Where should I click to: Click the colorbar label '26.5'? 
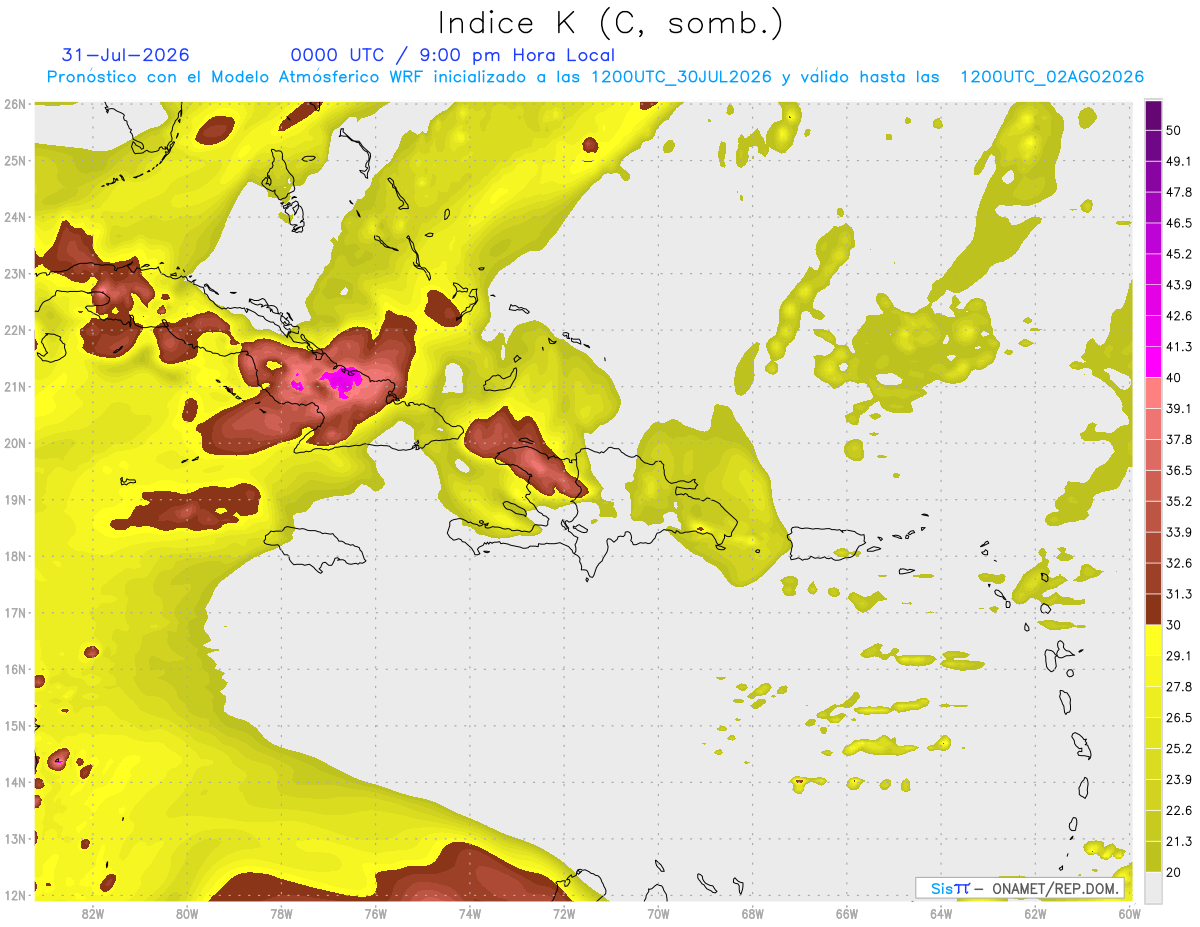(x=1178, y=717)
